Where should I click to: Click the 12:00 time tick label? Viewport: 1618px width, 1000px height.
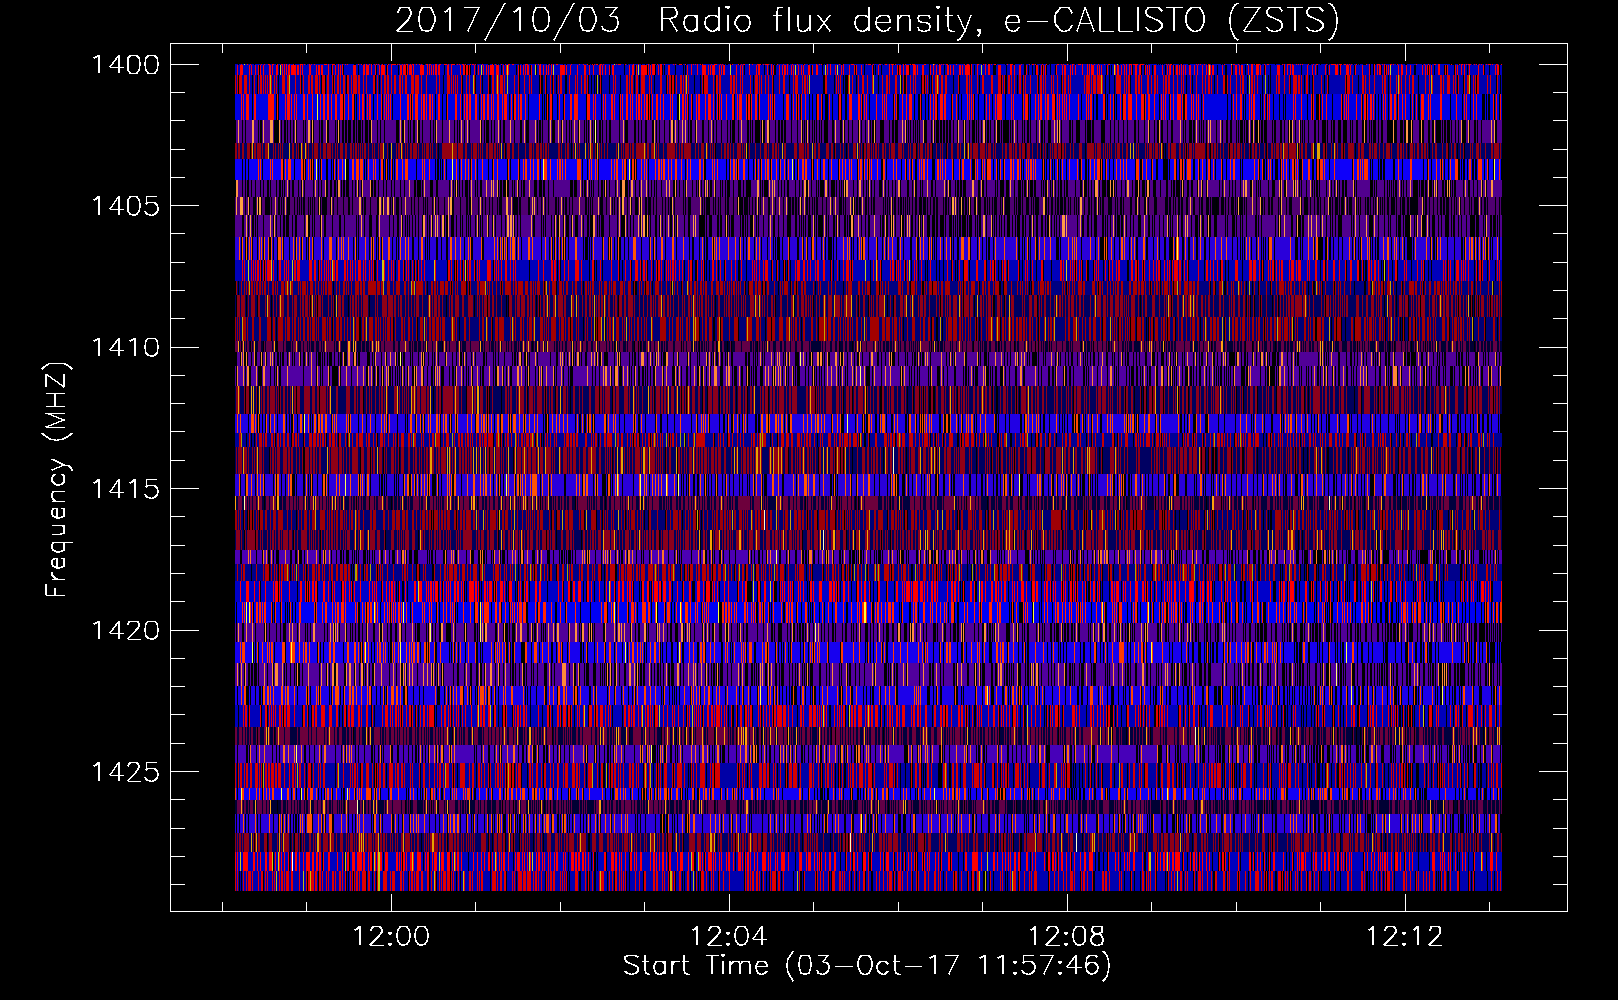tap(391, 937)
